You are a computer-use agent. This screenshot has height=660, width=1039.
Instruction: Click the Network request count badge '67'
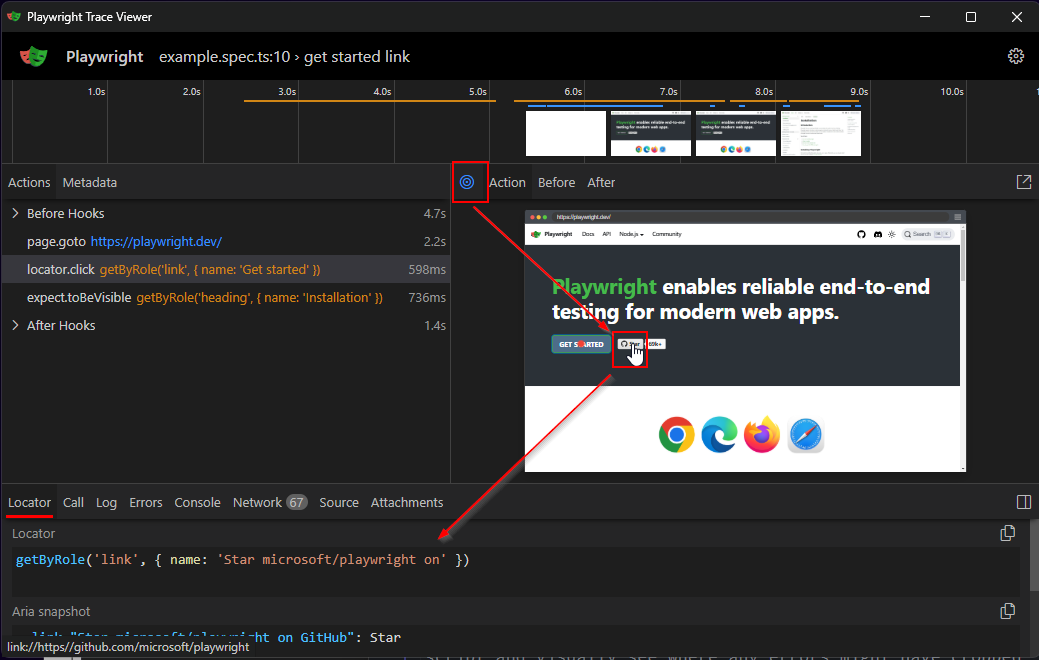click(296, 502)
